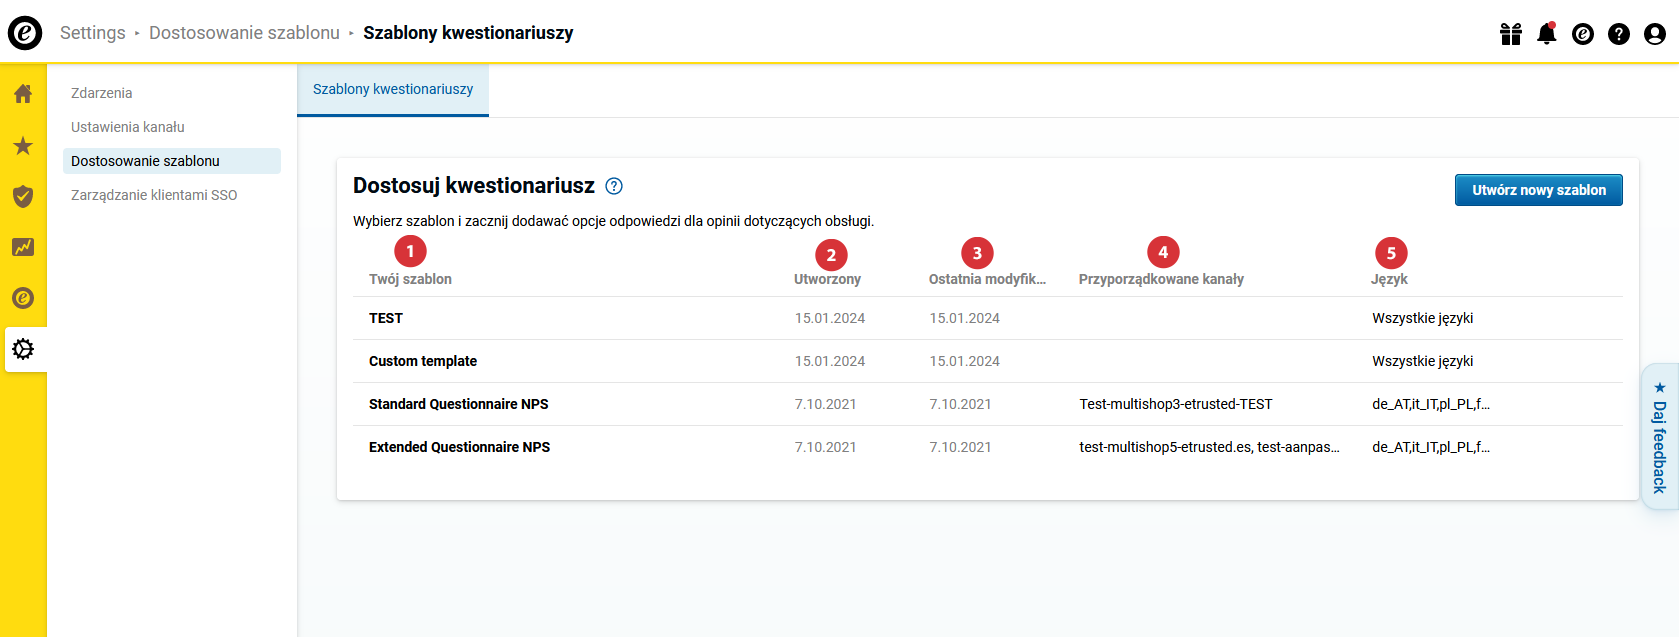
Task: Open the TEST template row
Action: pos(988,318)
